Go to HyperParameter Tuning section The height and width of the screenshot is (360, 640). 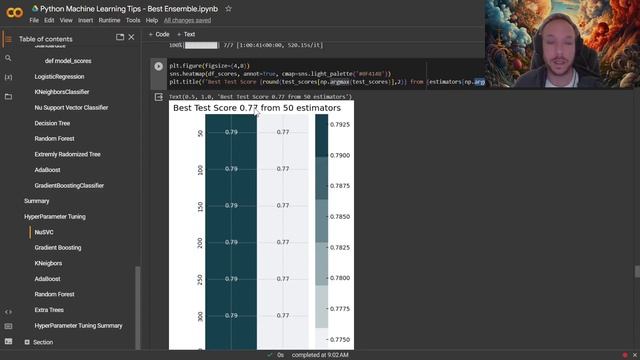pos(55,217)
